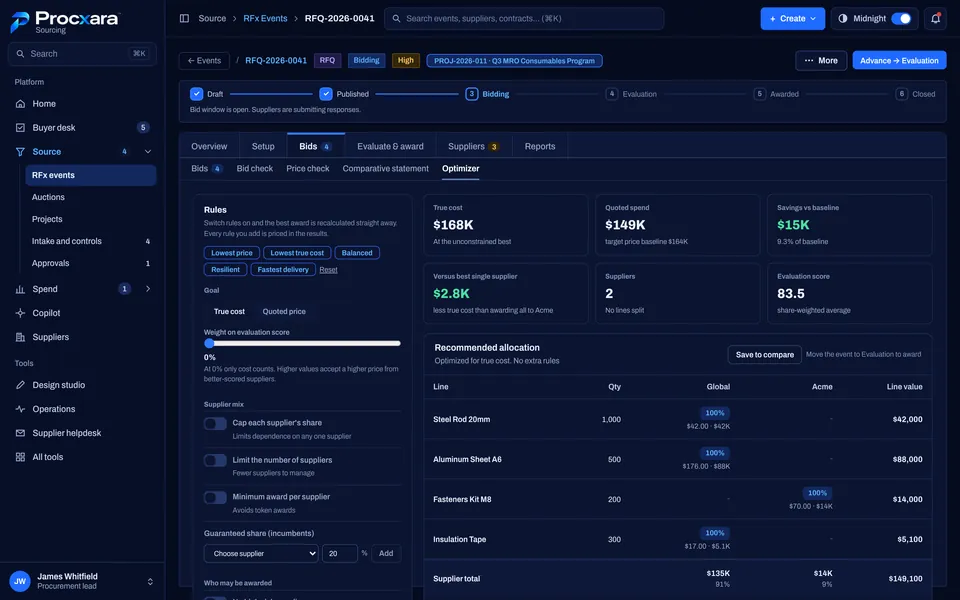Click the Awarded step 5 marker
Viewport: 960px width, 600px height.
click(759, 94)
